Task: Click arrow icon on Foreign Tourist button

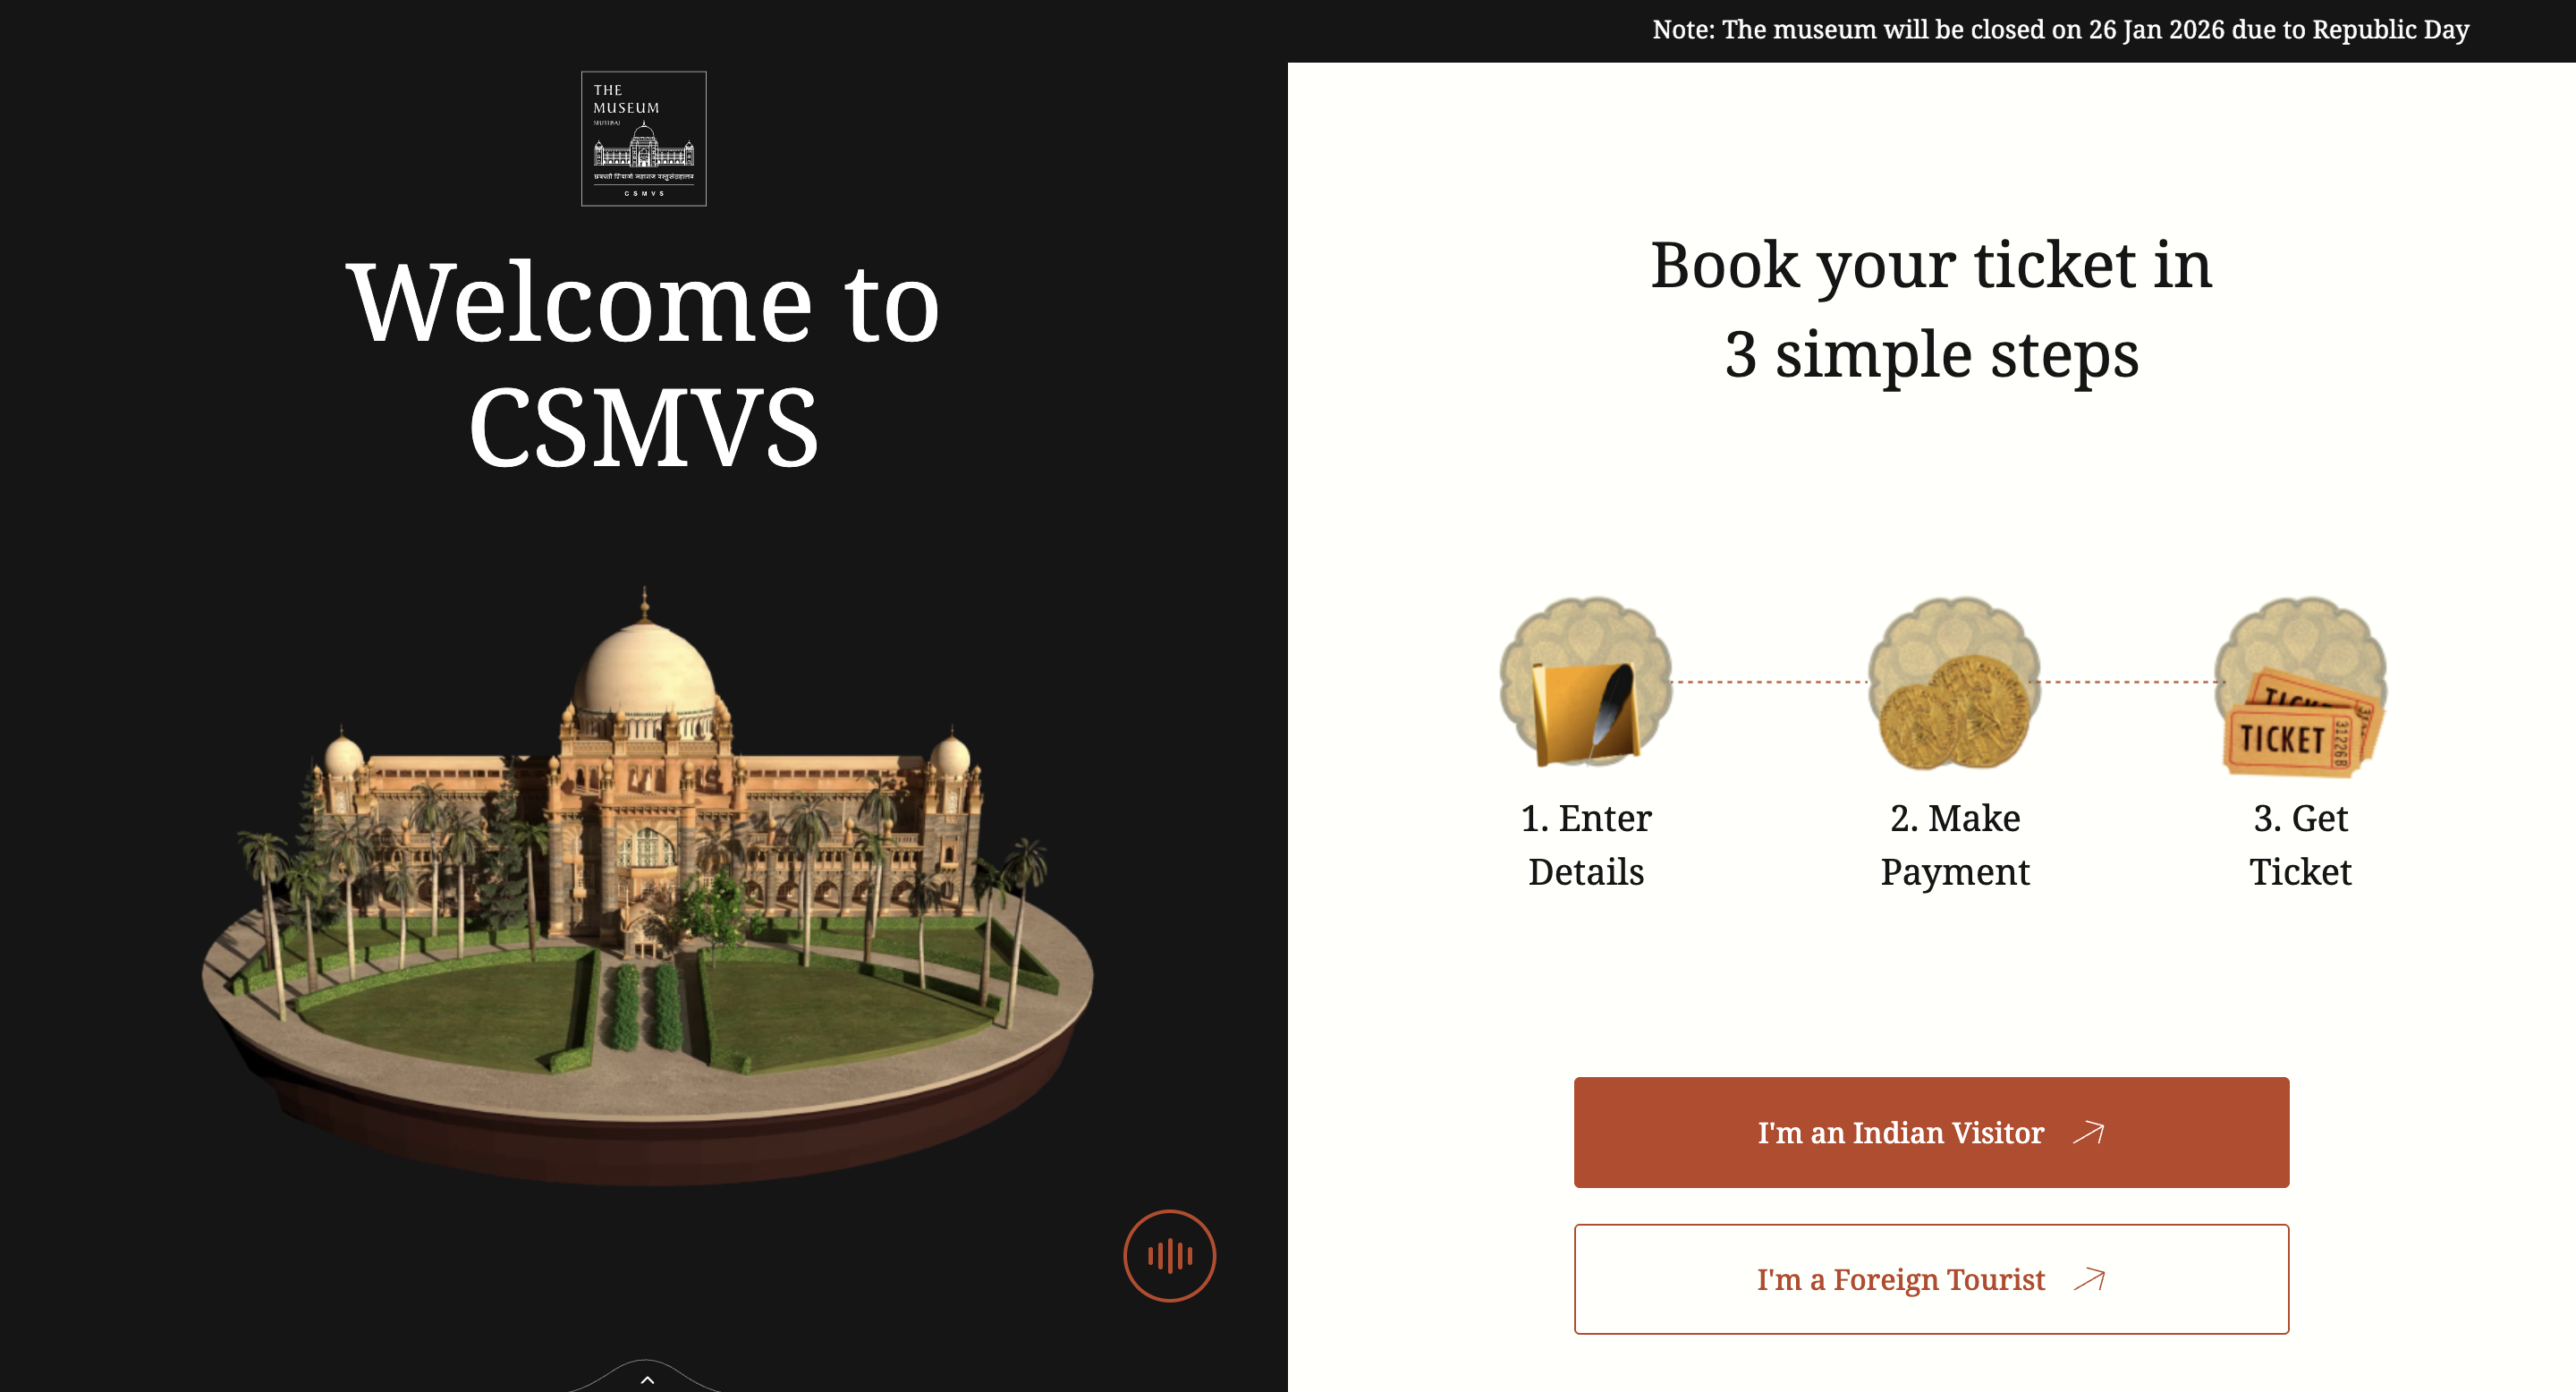Action: [2089, 1279]
